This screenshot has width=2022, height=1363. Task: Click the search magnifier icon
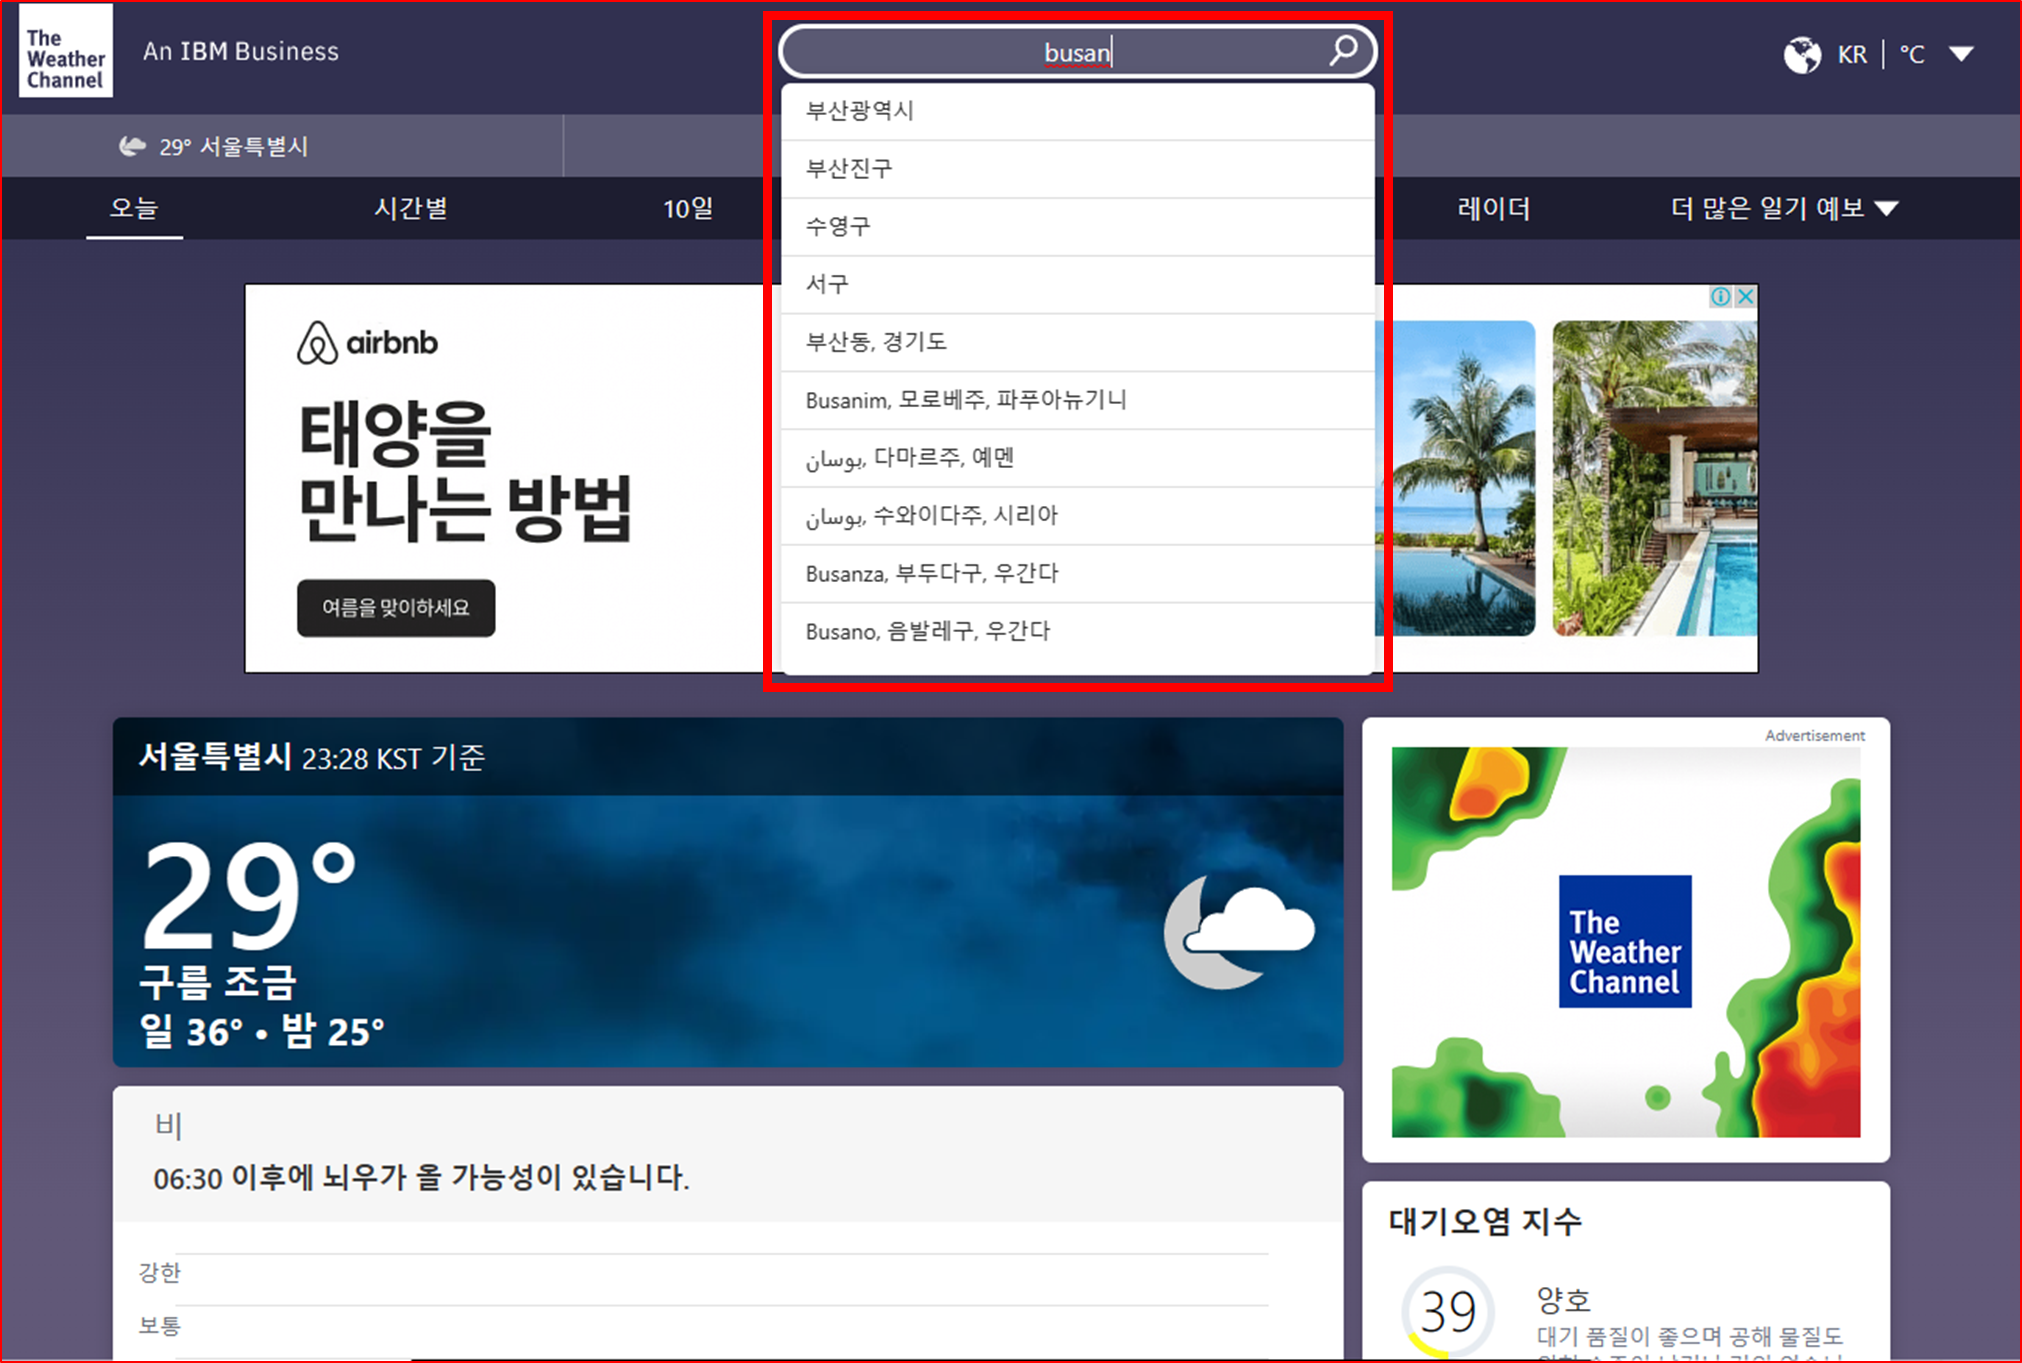pyautogui.click(x=1343, y=50)
